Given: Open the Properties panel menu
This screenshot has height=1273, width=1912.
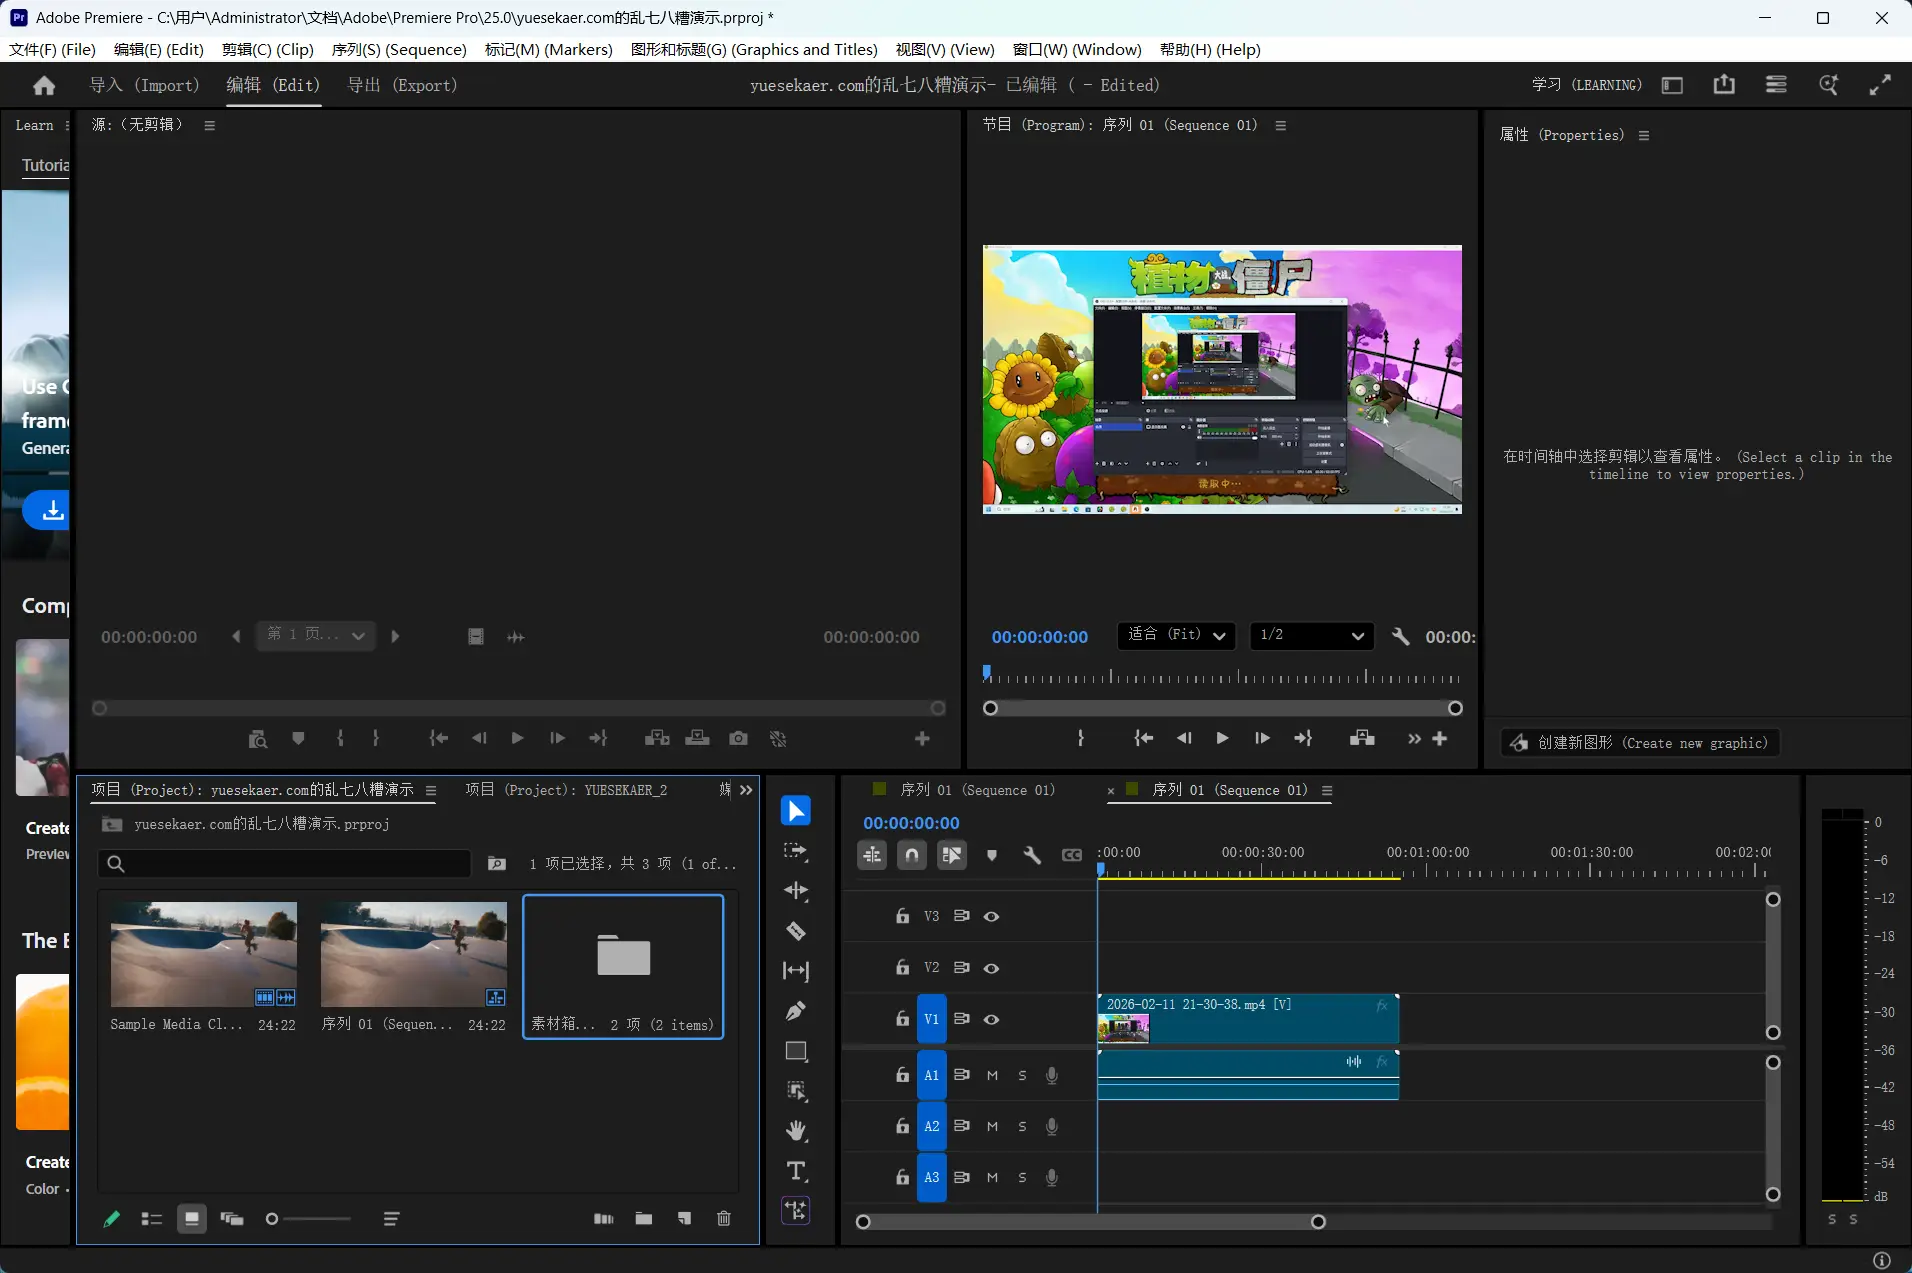Looking at the screenshot, I should click(x=1643, y=135).
